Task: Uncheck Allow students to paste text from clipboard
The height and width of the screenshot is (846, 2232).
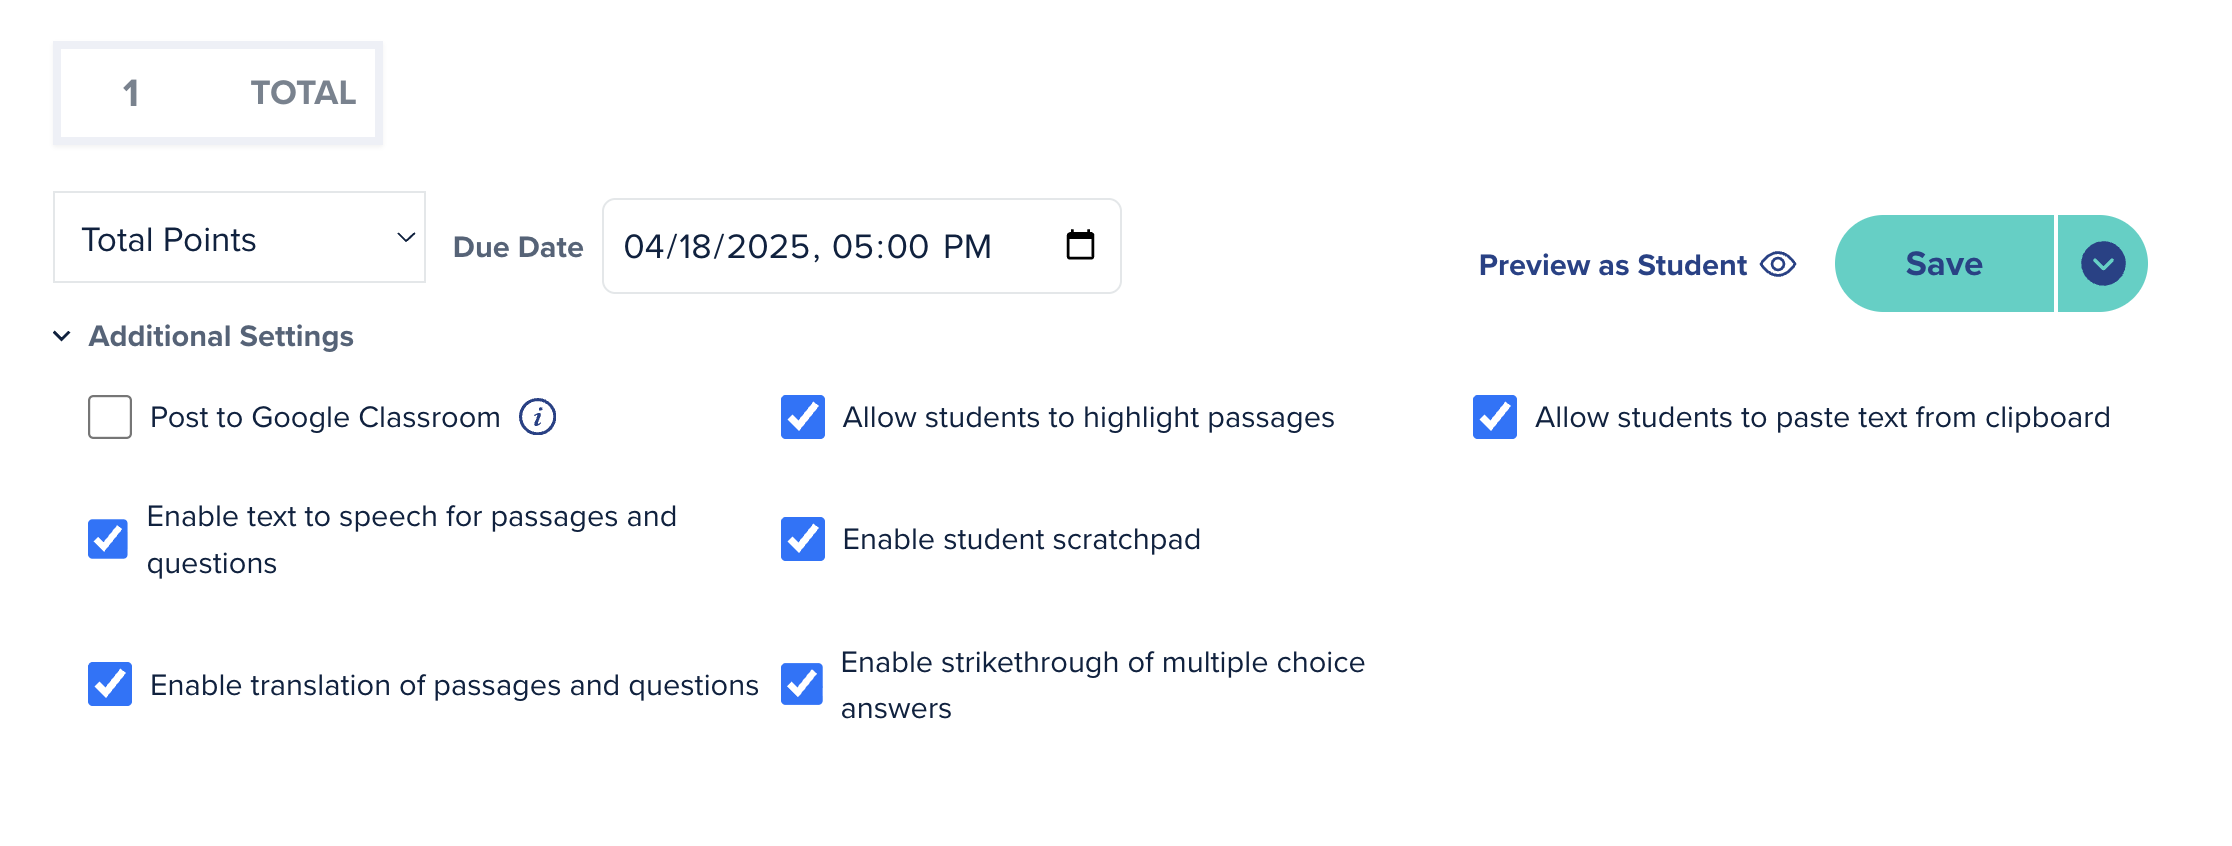Action: pos(1495,417)
